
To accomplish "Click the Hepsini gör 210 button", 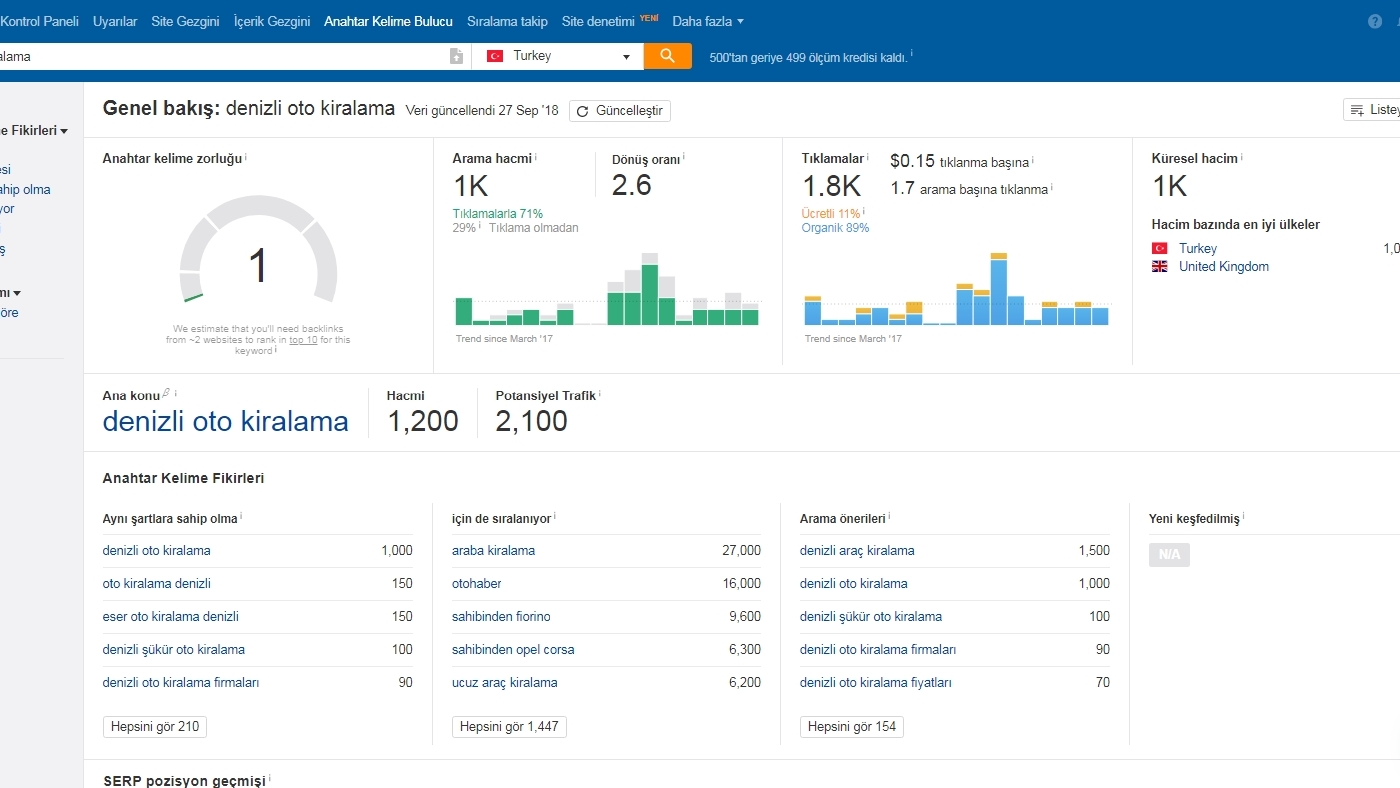I will tap(155, 727).
